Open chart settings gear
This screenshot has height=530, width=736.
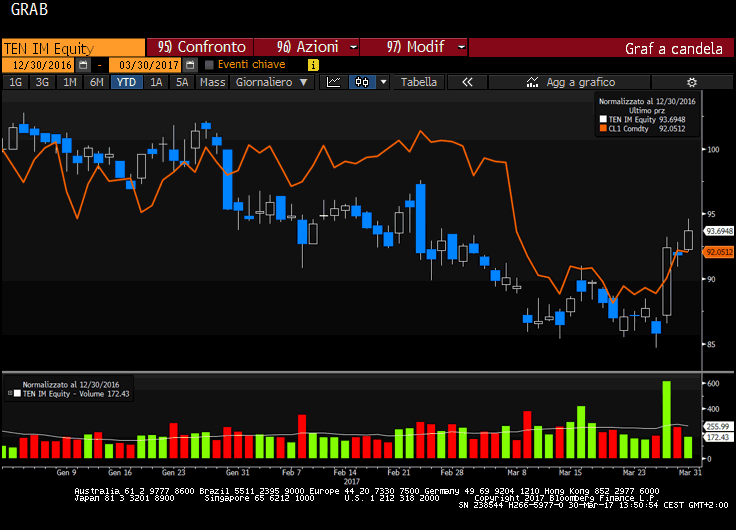[691, 83]
